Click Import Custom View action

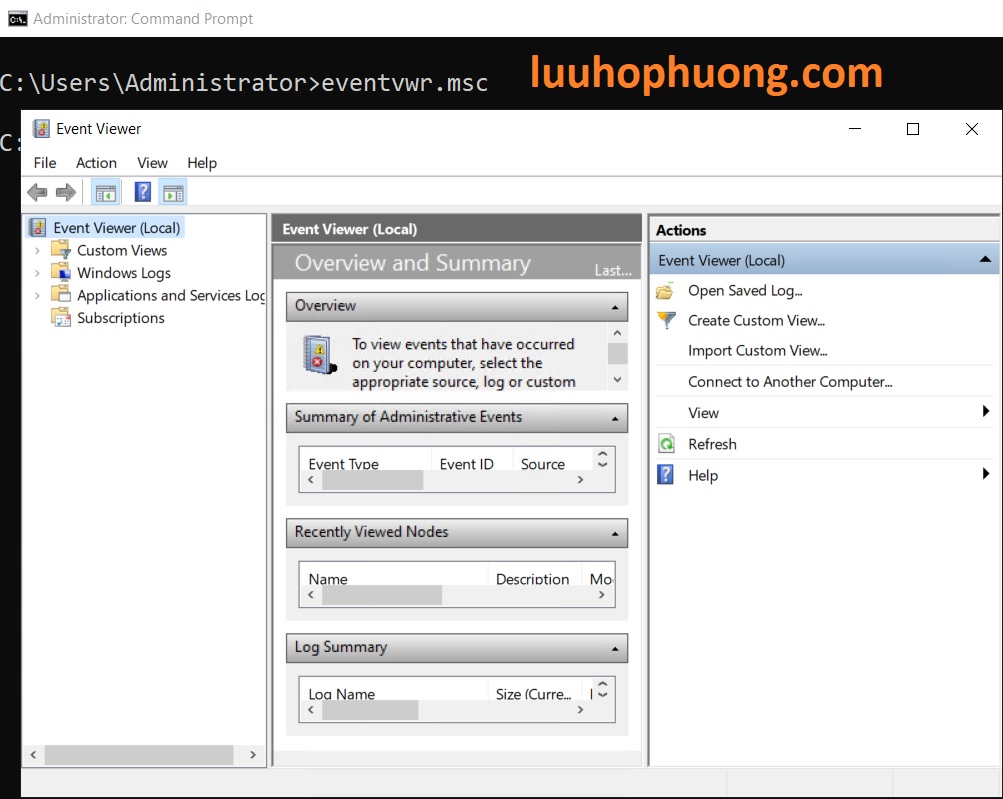pyautogui.click(x=757, y=351)
